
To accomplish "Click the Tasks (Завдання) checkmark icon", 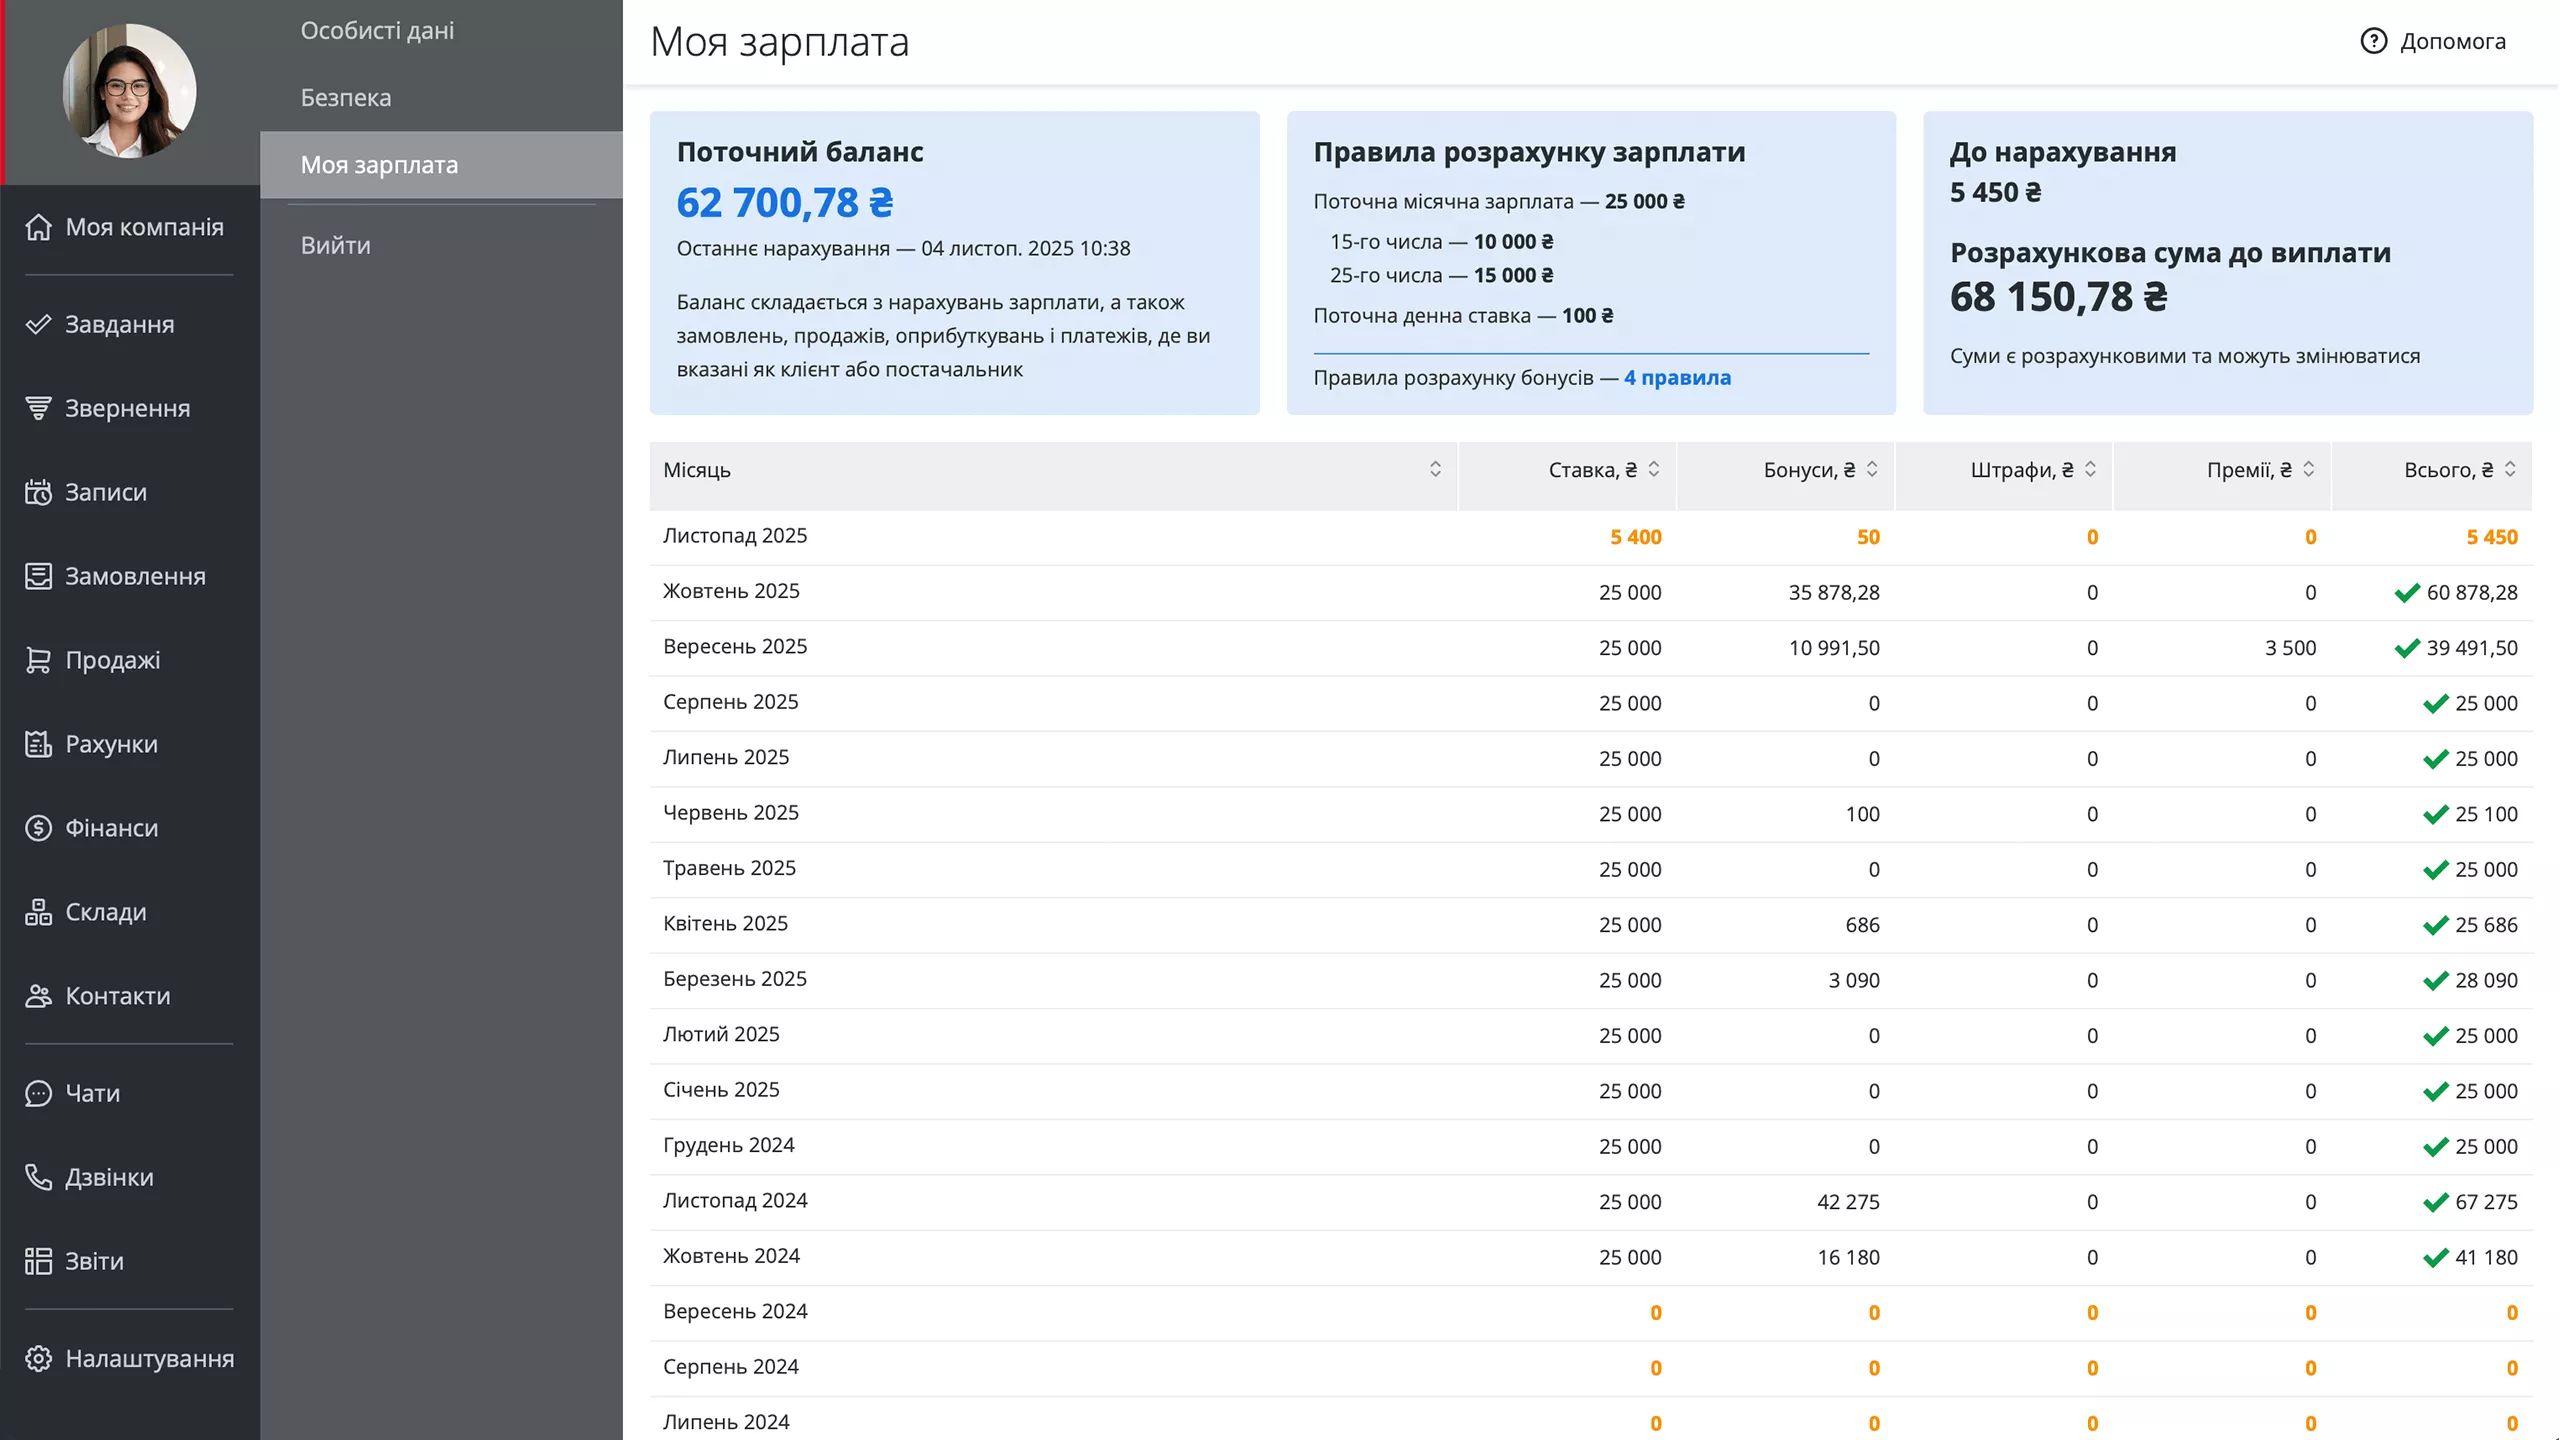I will click(x=38, y=324).
